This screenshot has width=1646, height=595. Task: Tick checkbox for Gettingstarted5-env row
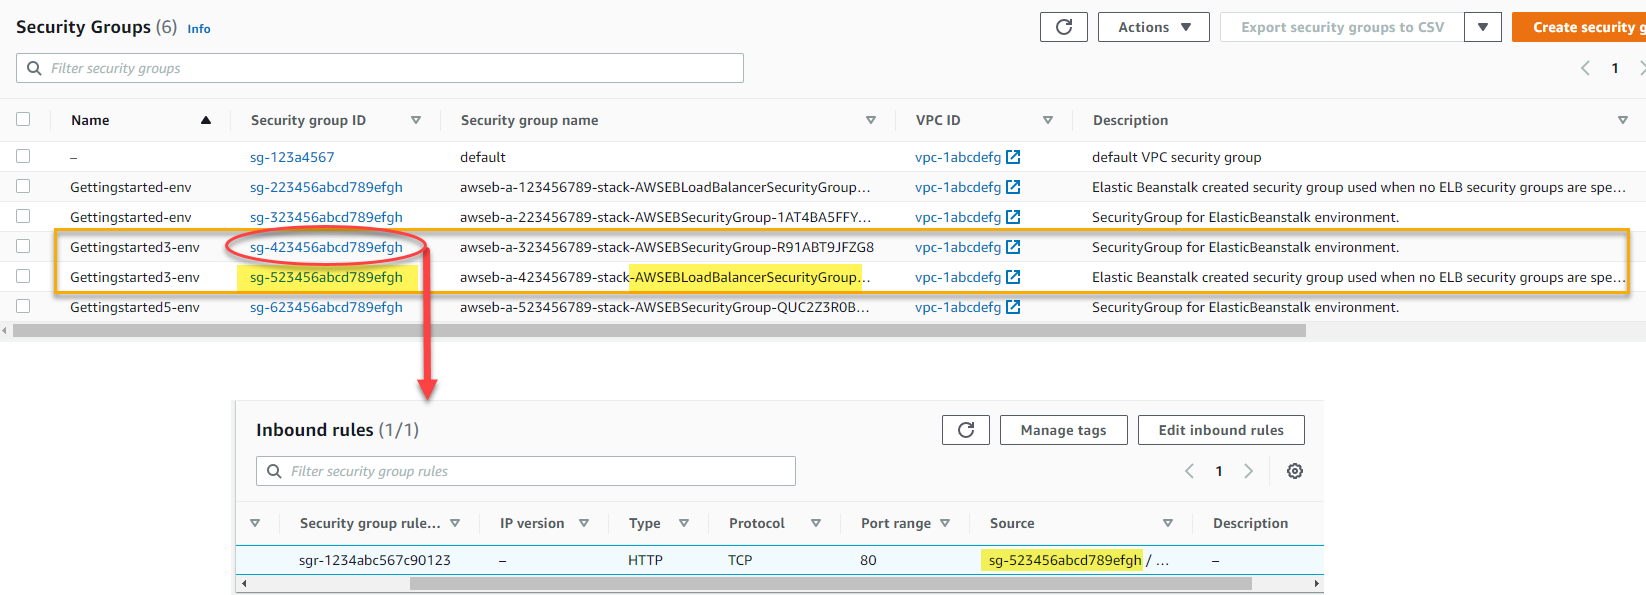(23, 306)
